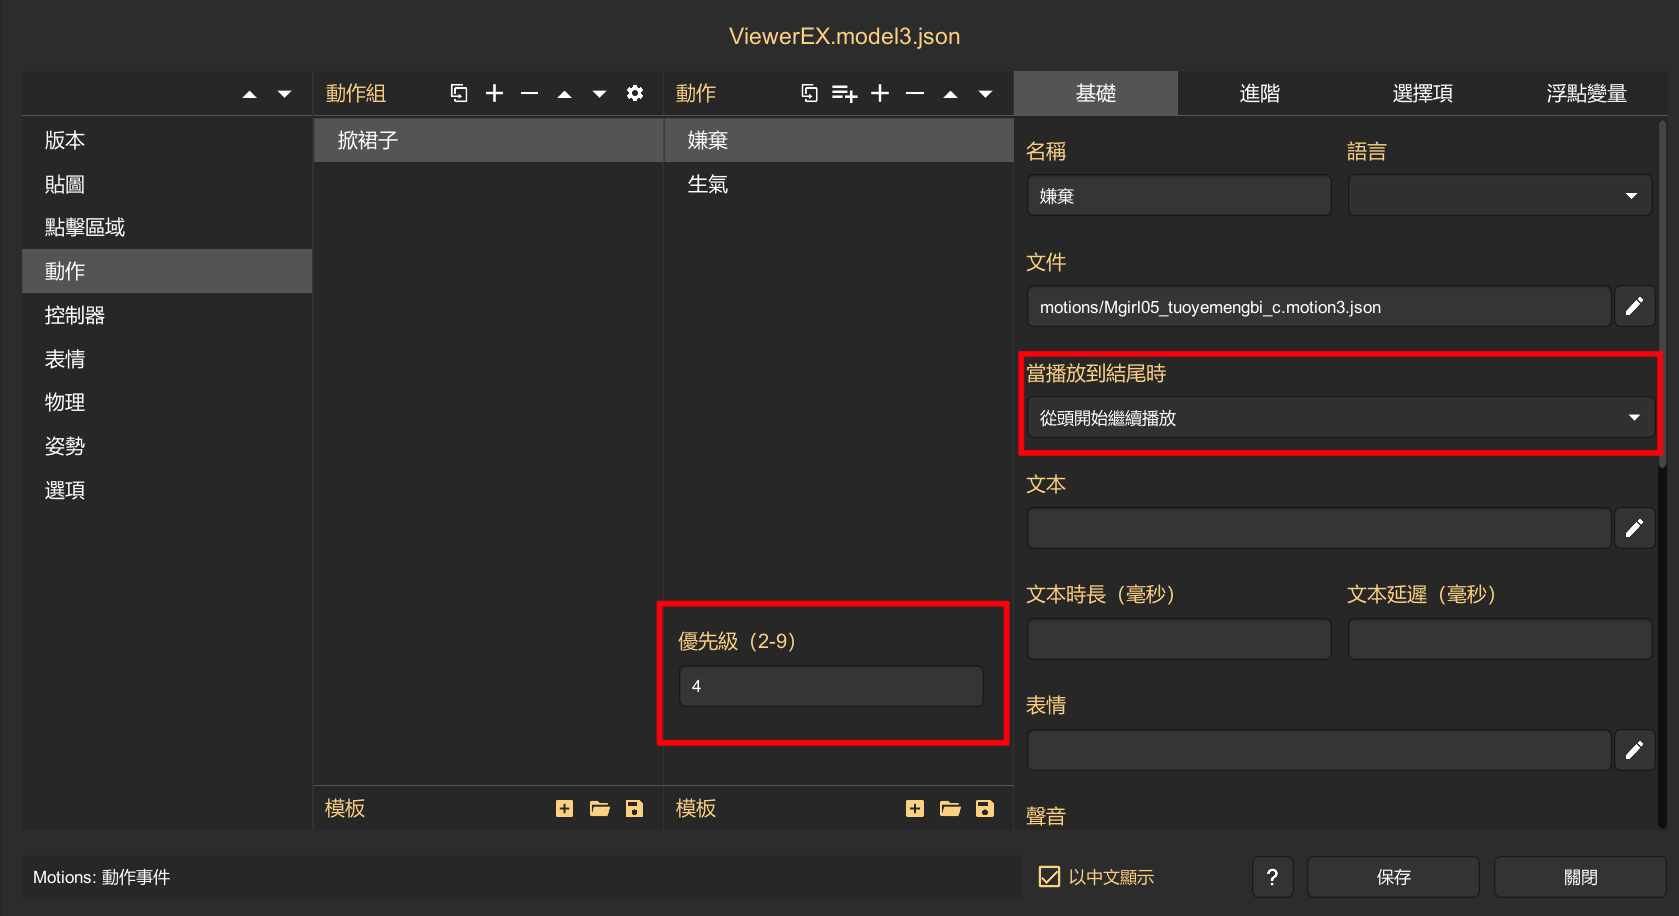This screenshot has height=916, width=1679.
Task: Click the 保存 button
Action: tap(1392, 877)
